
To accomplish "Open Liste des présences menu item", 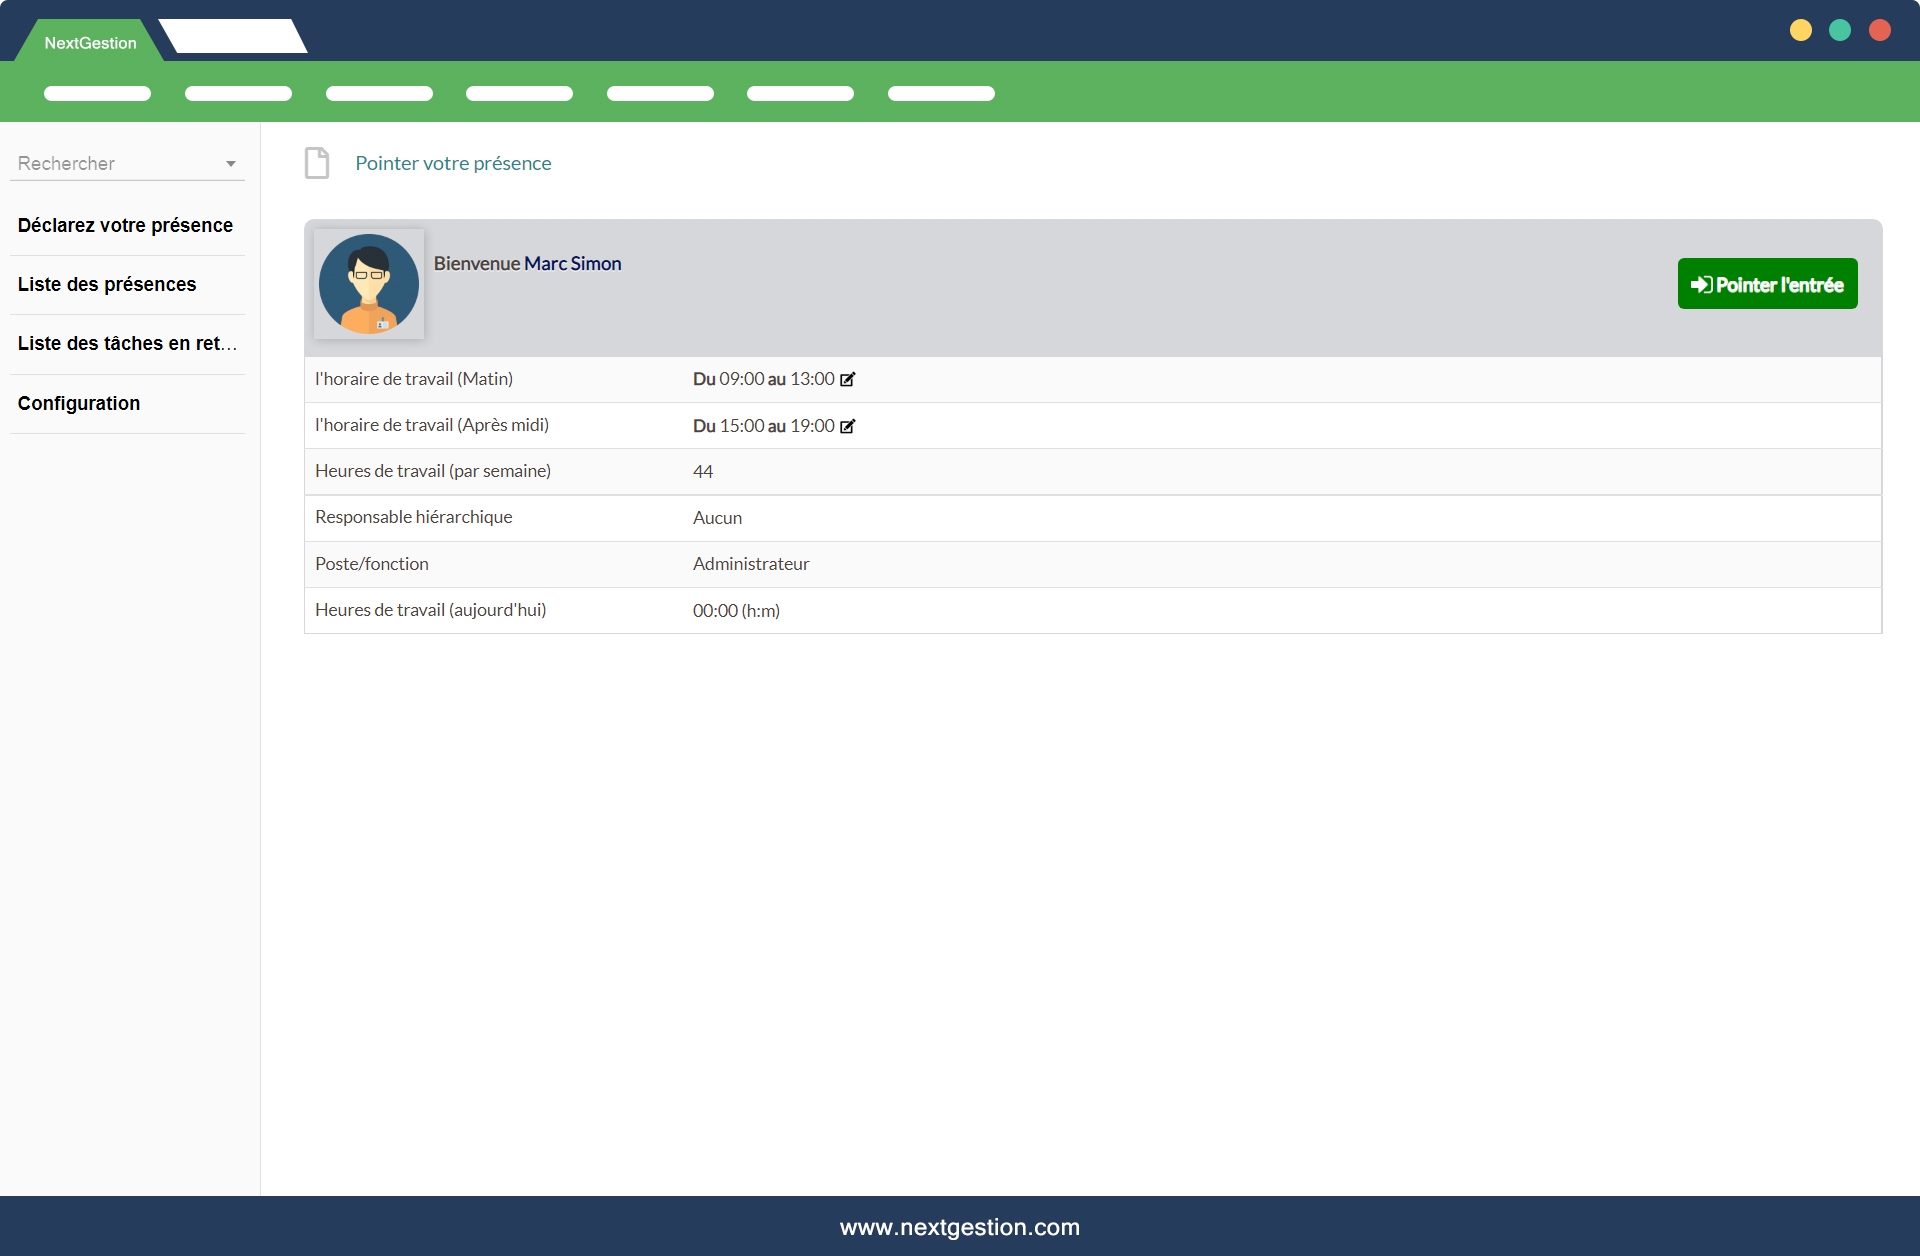I will click(107, 285).
